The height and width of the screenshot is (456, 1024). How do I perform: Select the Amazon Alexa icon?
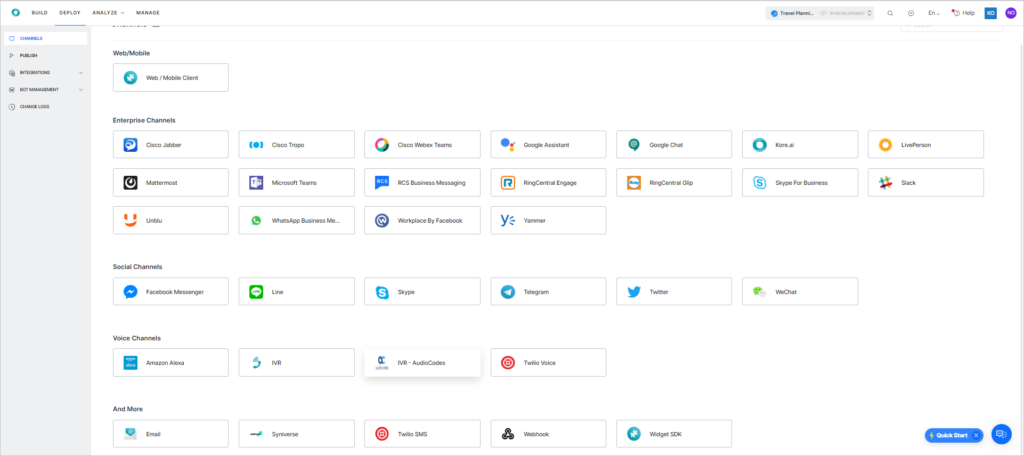pyautogui.click(x=130, y=362)
